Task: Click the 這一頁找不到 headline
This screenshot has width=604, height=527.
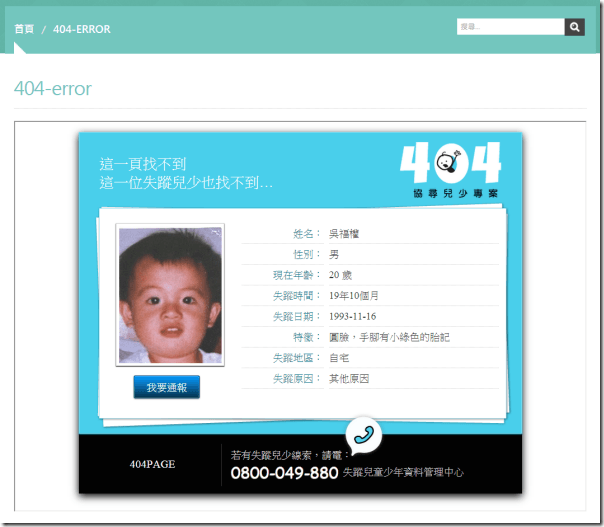Action: tap(143, 164)
